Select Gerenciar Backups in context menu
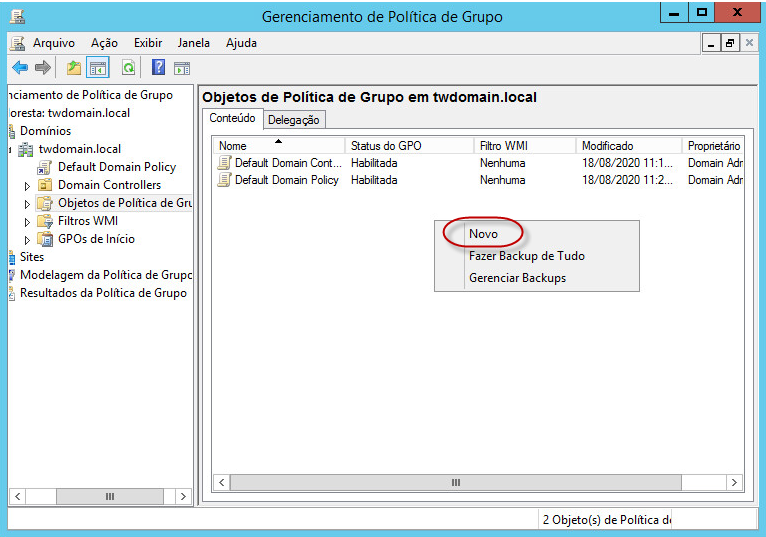 (517, 278)
